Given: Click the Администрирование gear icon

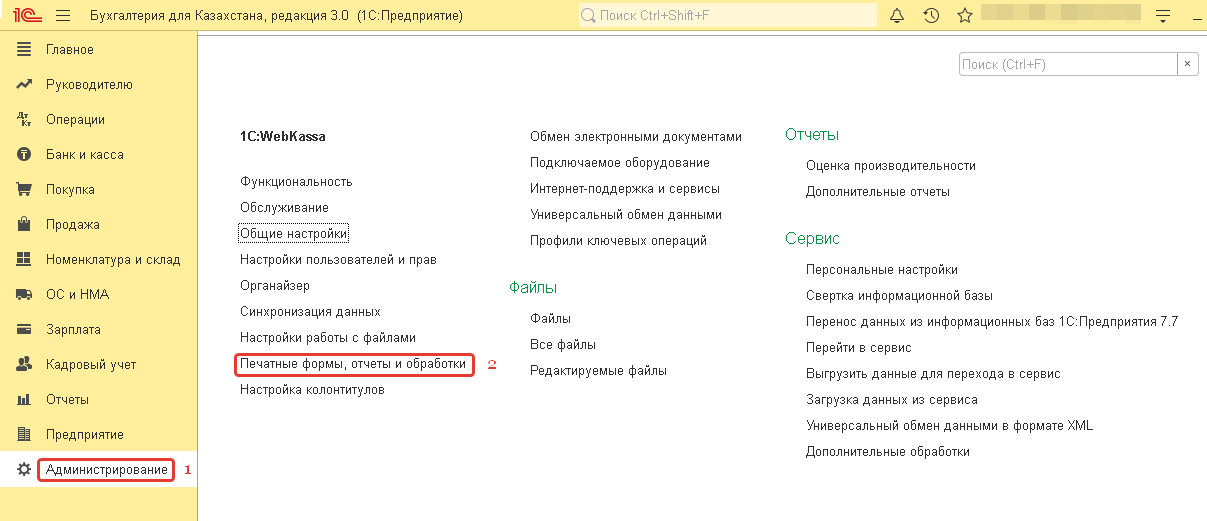Looking at the screenshot, I should coord(25,470).
